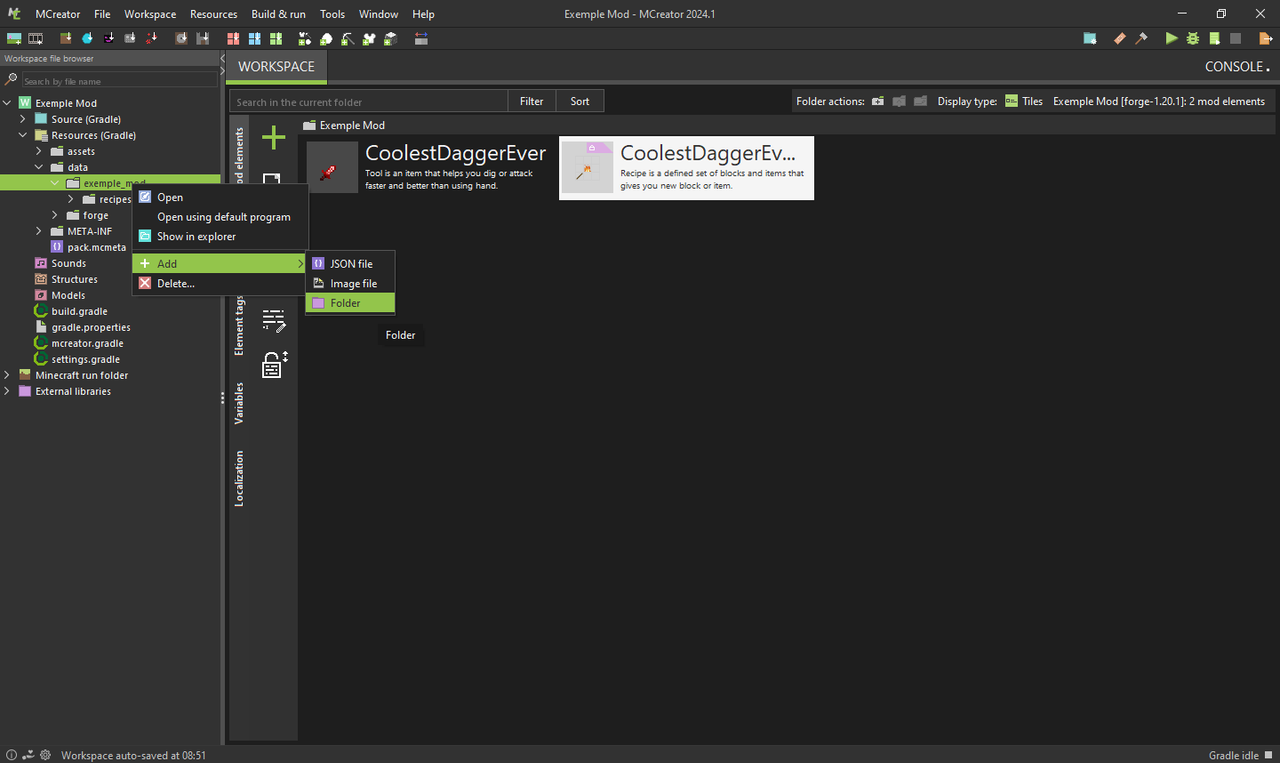The height and width of the screenshot is (763, 1280).
Task: Choose Show in explorer context entry
Action: (x=220, y=237)
